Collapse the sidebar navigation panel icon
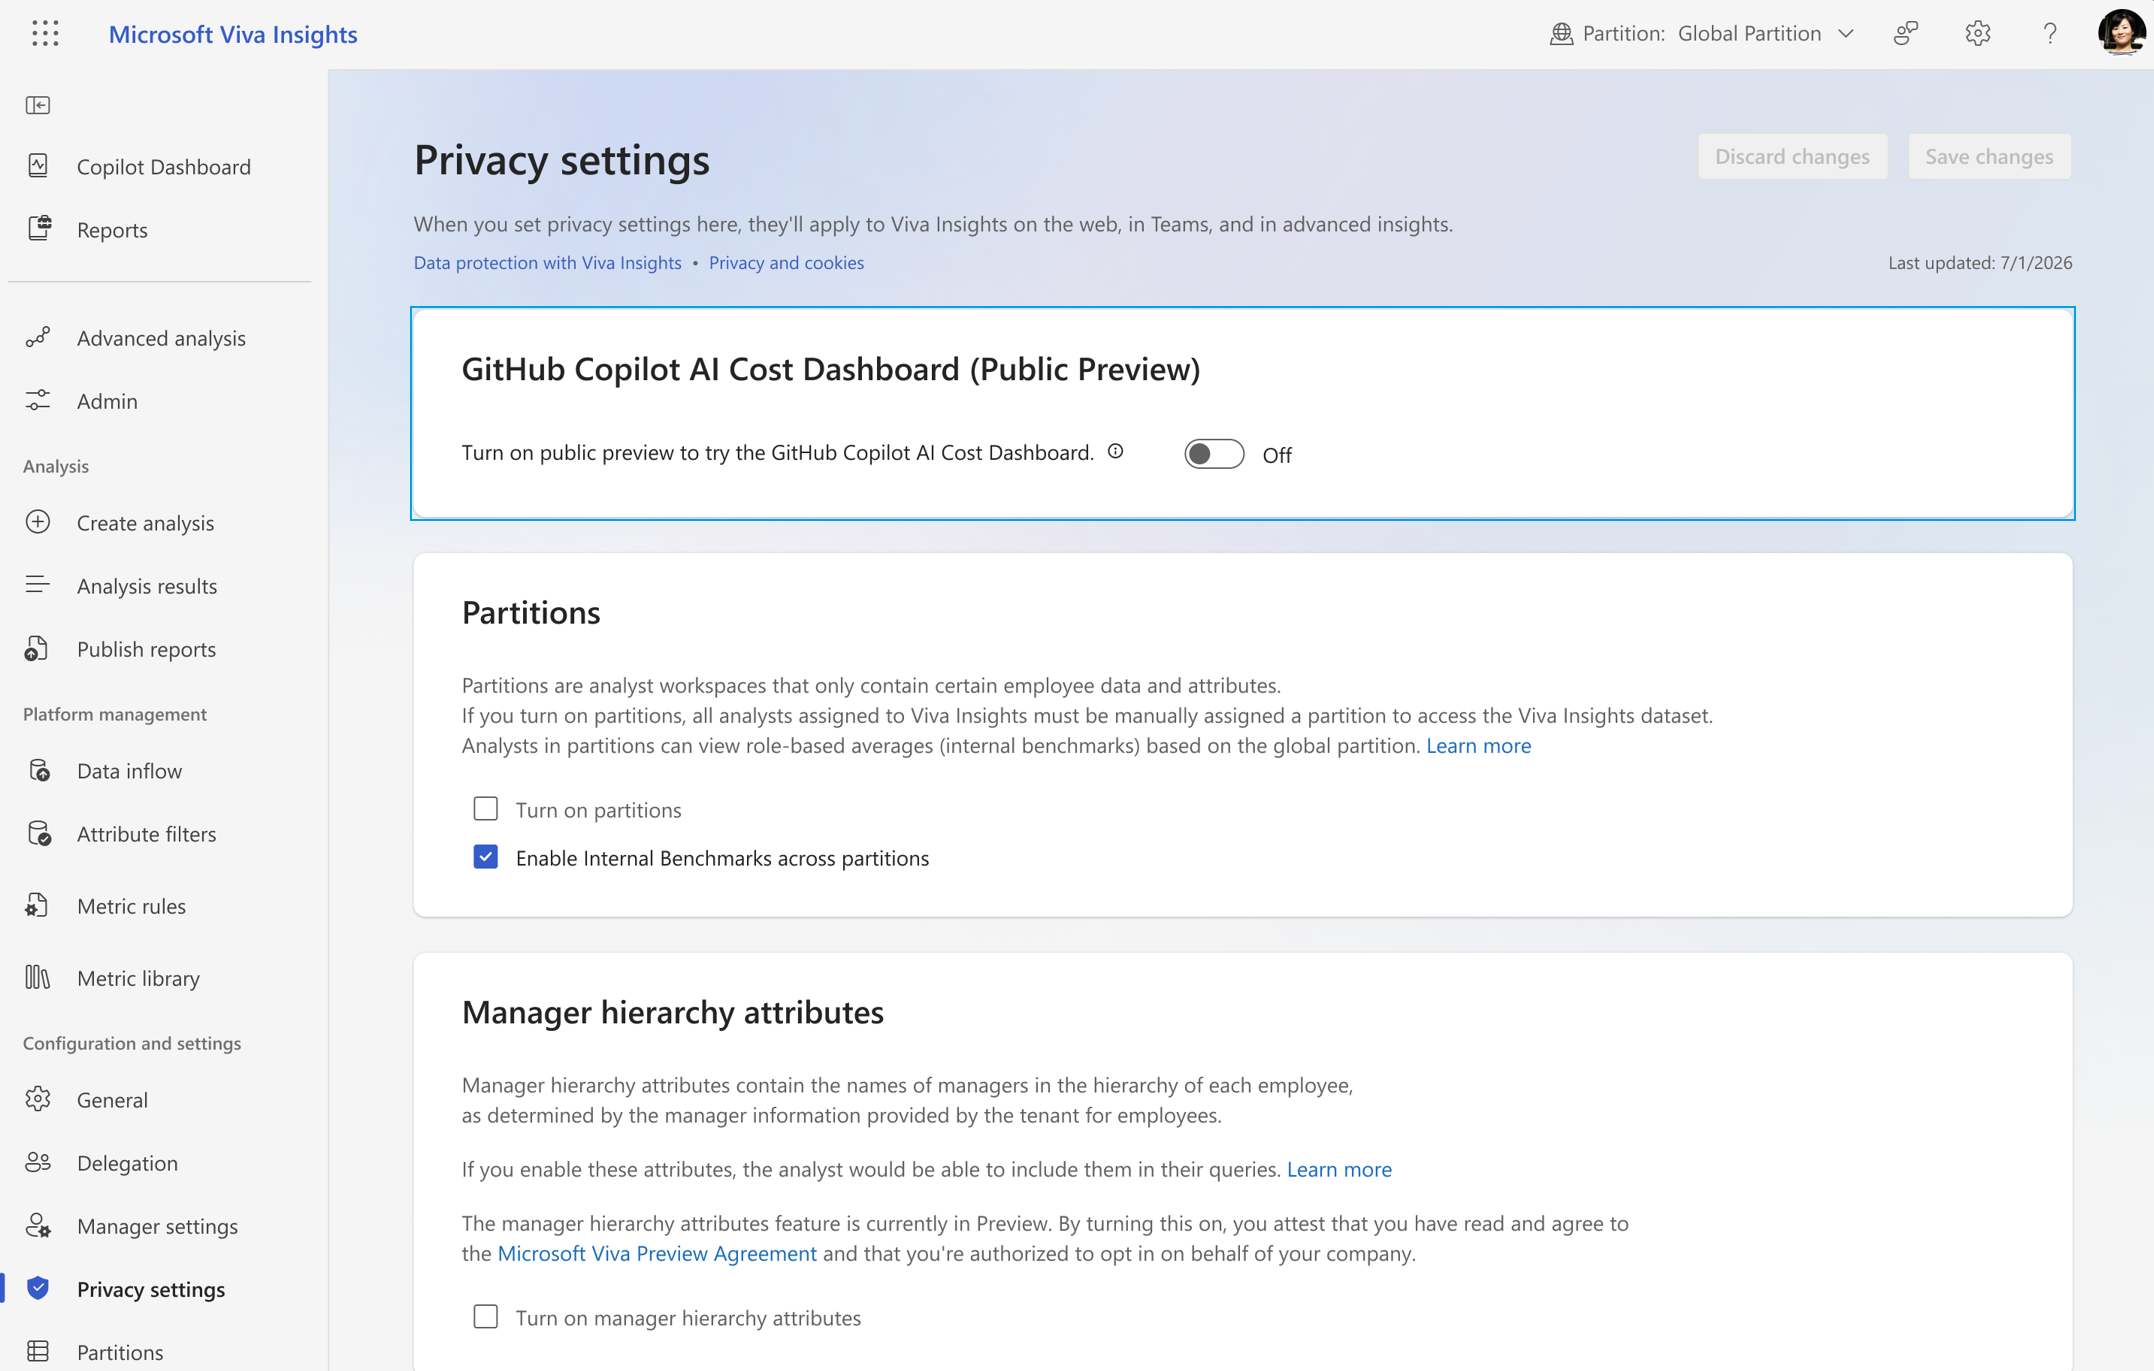This screenshot has width=2154, height=1371. [38, 105]
